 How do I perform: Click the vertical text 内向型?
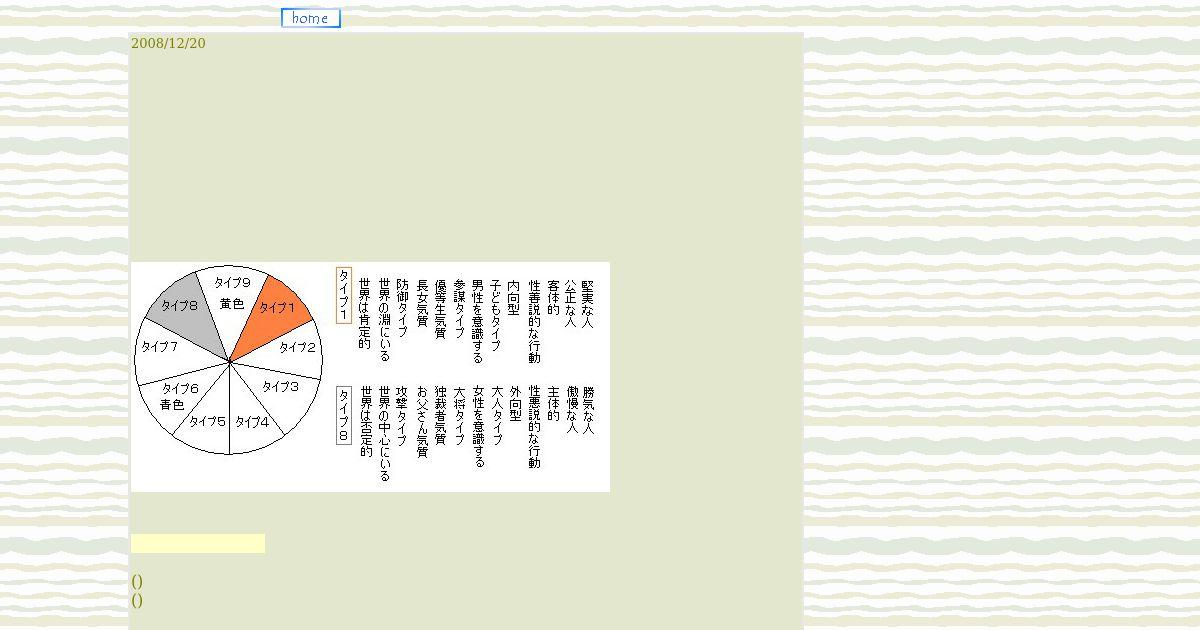click(x=514, y=296)
